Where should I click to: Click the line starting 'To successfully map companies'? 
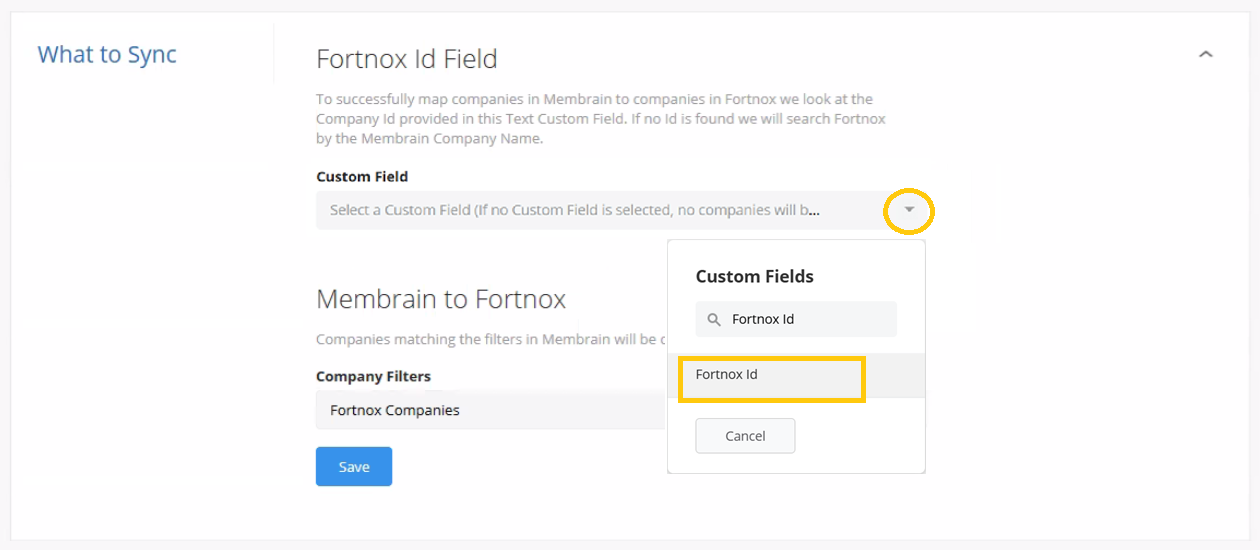pos(594,99)
